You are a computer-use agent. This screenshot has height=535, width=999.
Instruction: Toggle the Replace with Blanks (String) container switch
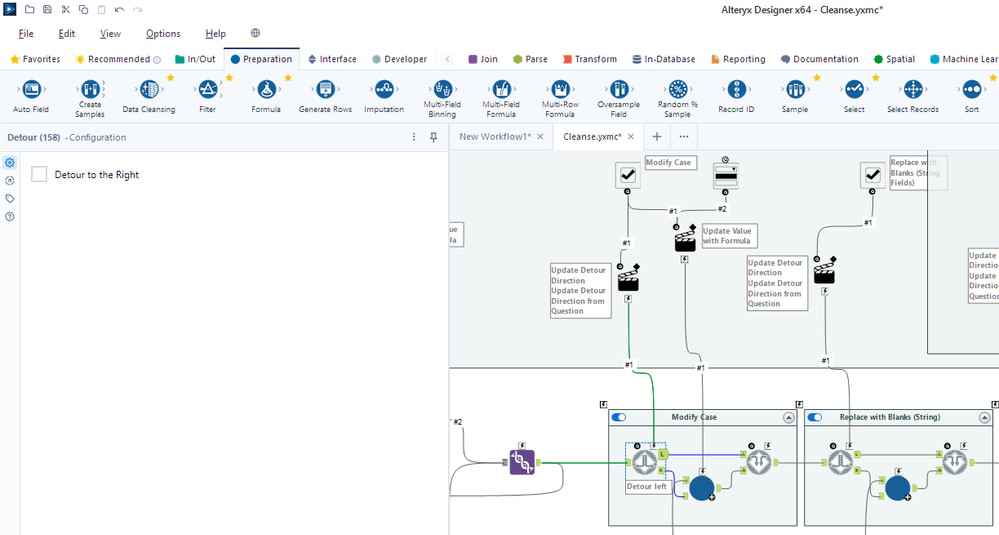click(815, 417)
